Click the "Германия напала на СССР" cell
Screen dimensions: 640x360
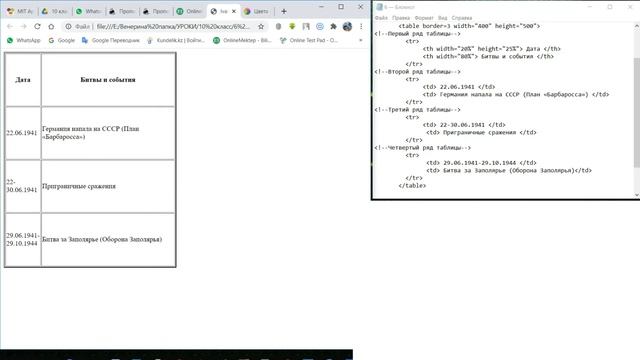click(x=108, y=133)
